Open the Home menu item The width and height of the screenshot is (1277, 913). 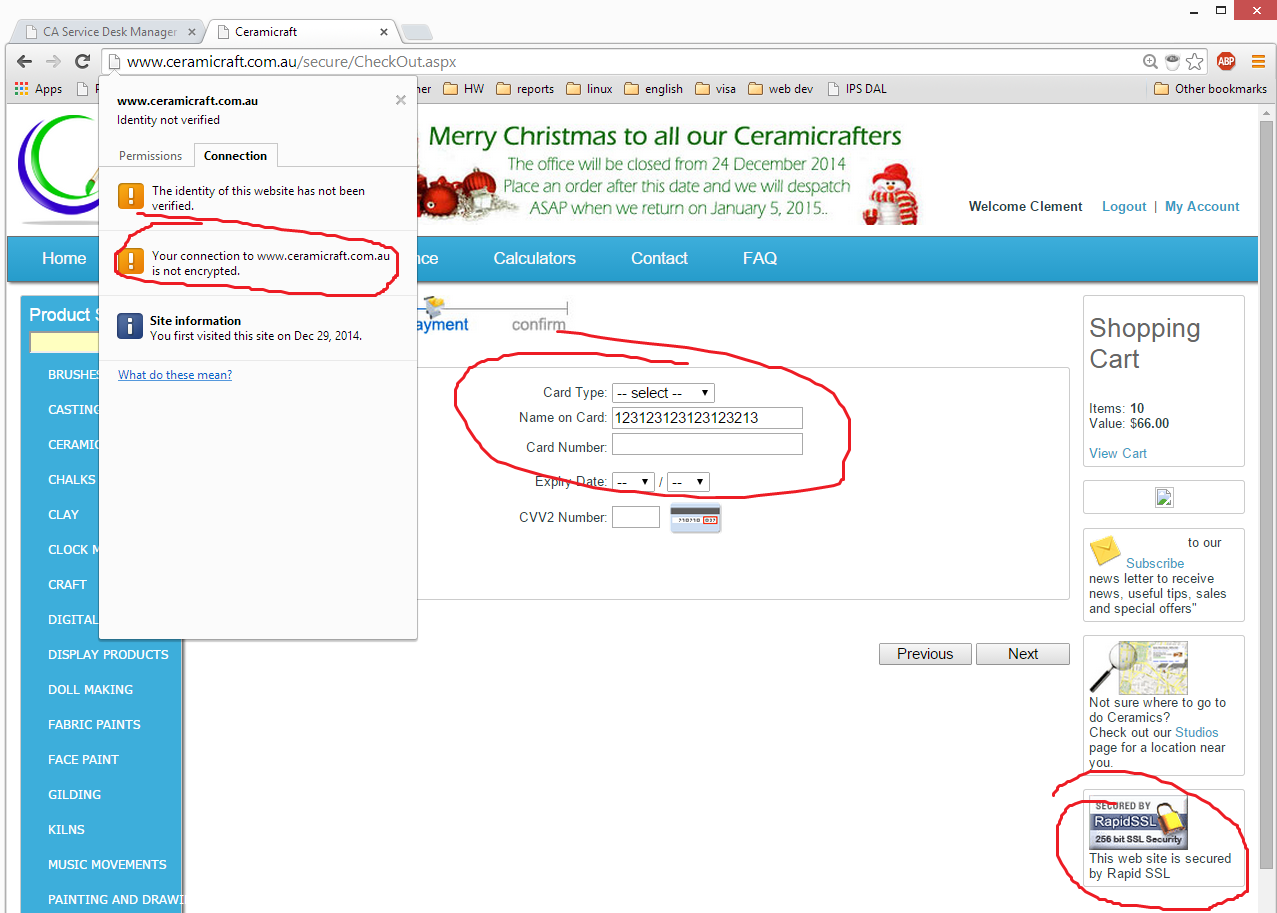[x=64, y=259]
